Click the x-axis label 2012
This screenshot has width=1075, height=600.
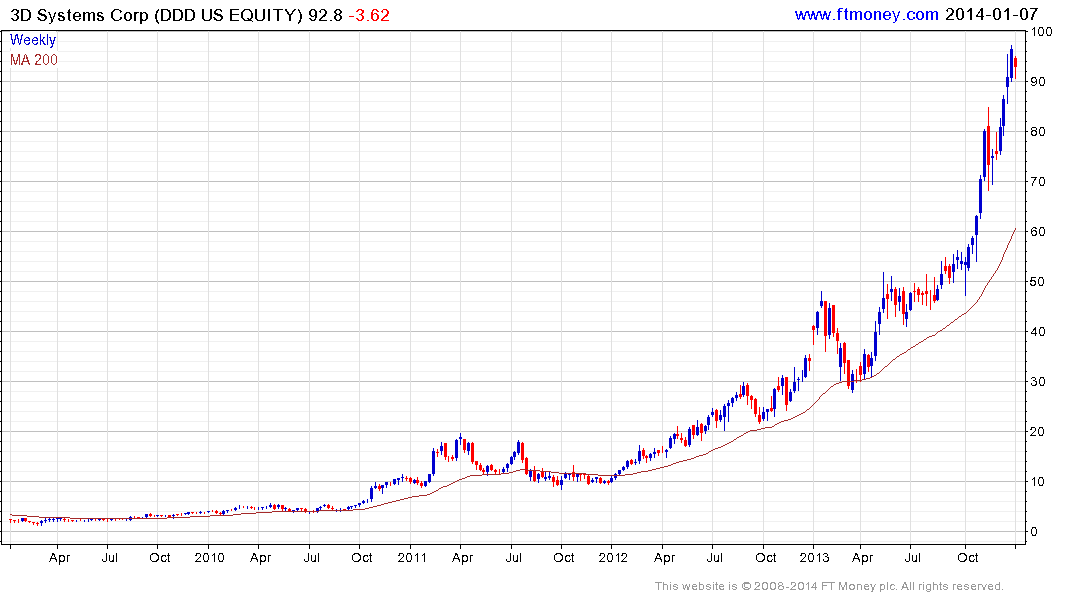[613, 557]
